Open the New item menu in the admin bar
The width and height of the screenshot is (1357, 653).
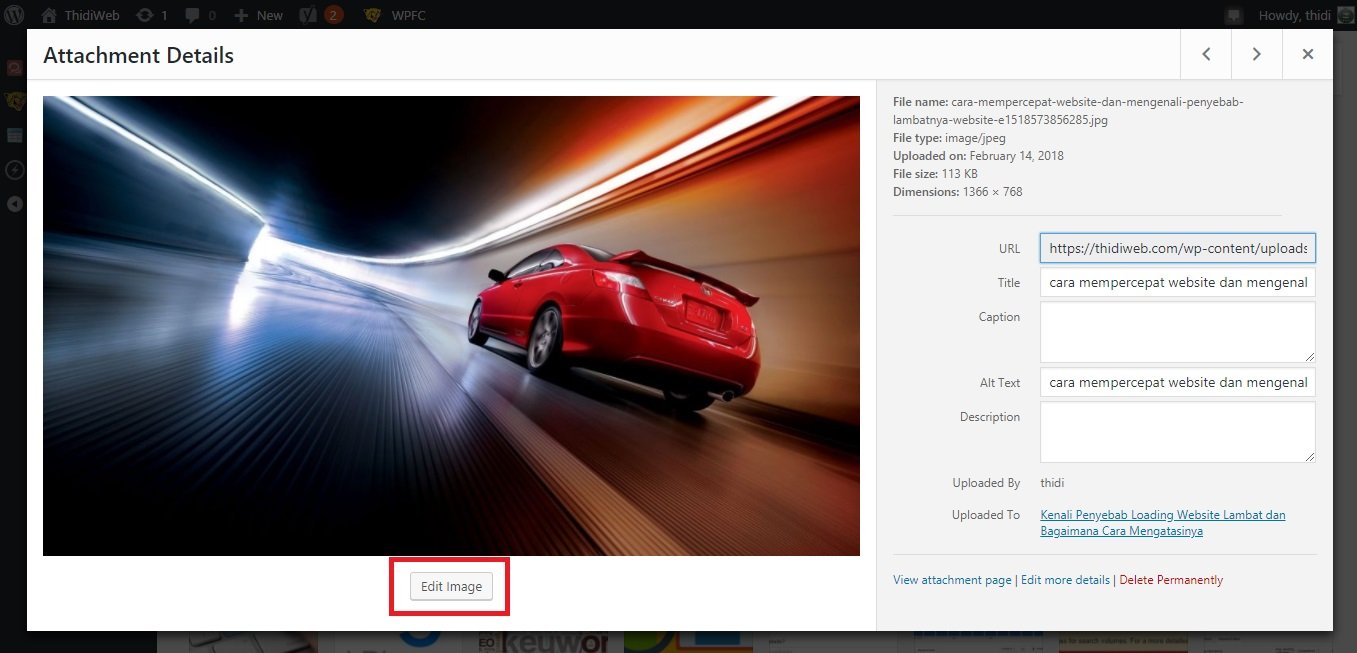[x=258, y=15]
